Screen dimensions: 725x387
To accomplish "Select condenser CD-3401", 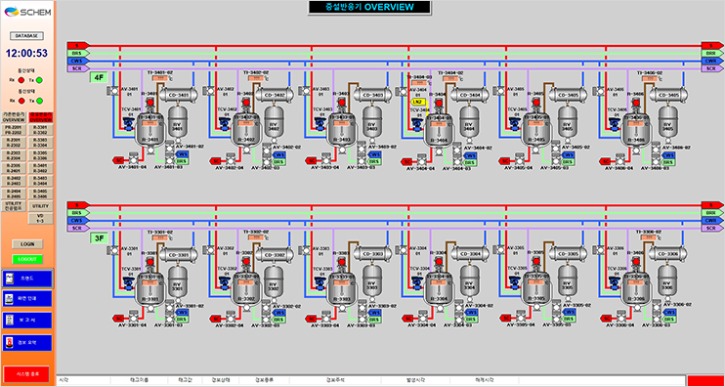I will pyautogui.click(x=178, y=95).
